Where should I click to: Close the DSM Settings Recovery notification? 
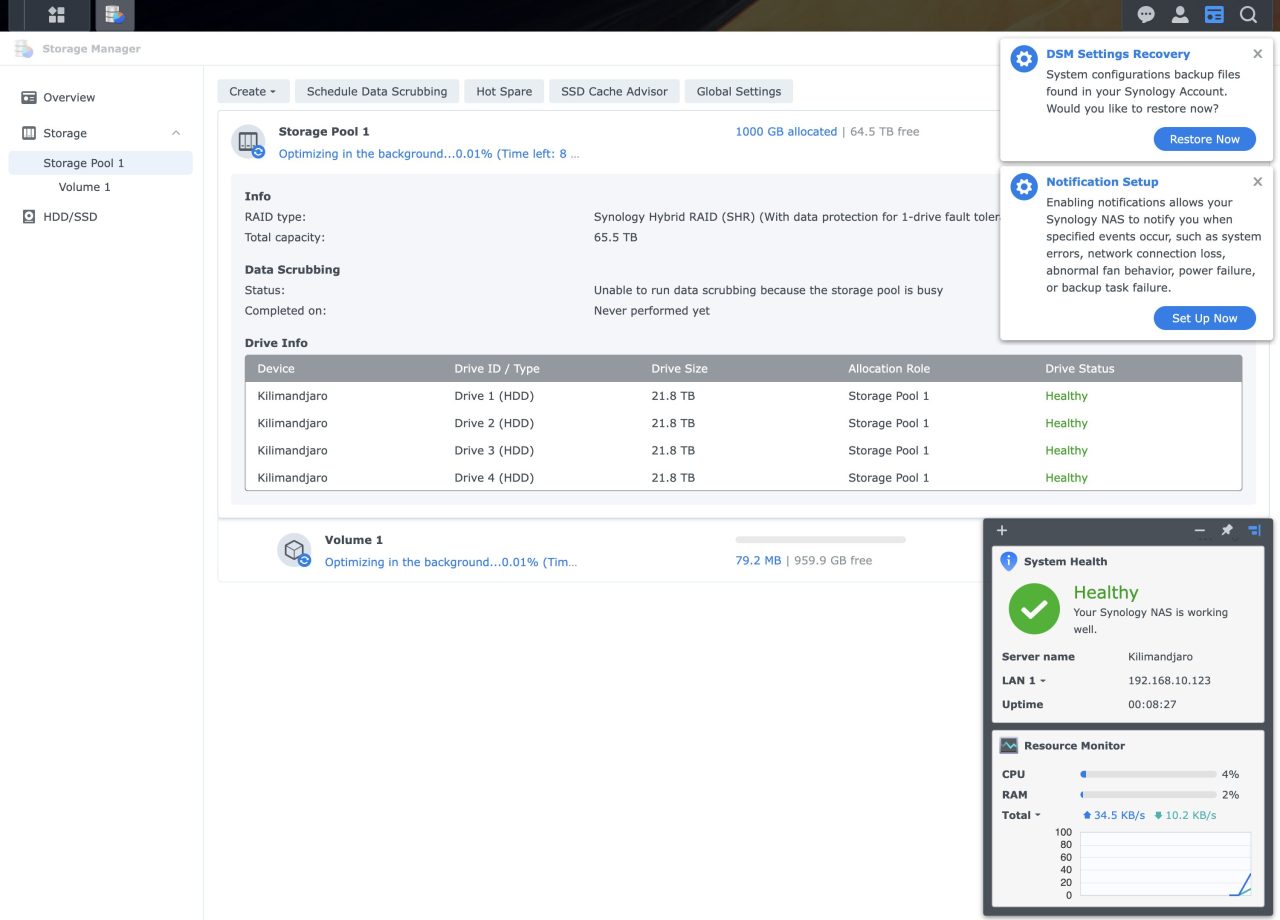[x=1257, y=54]
